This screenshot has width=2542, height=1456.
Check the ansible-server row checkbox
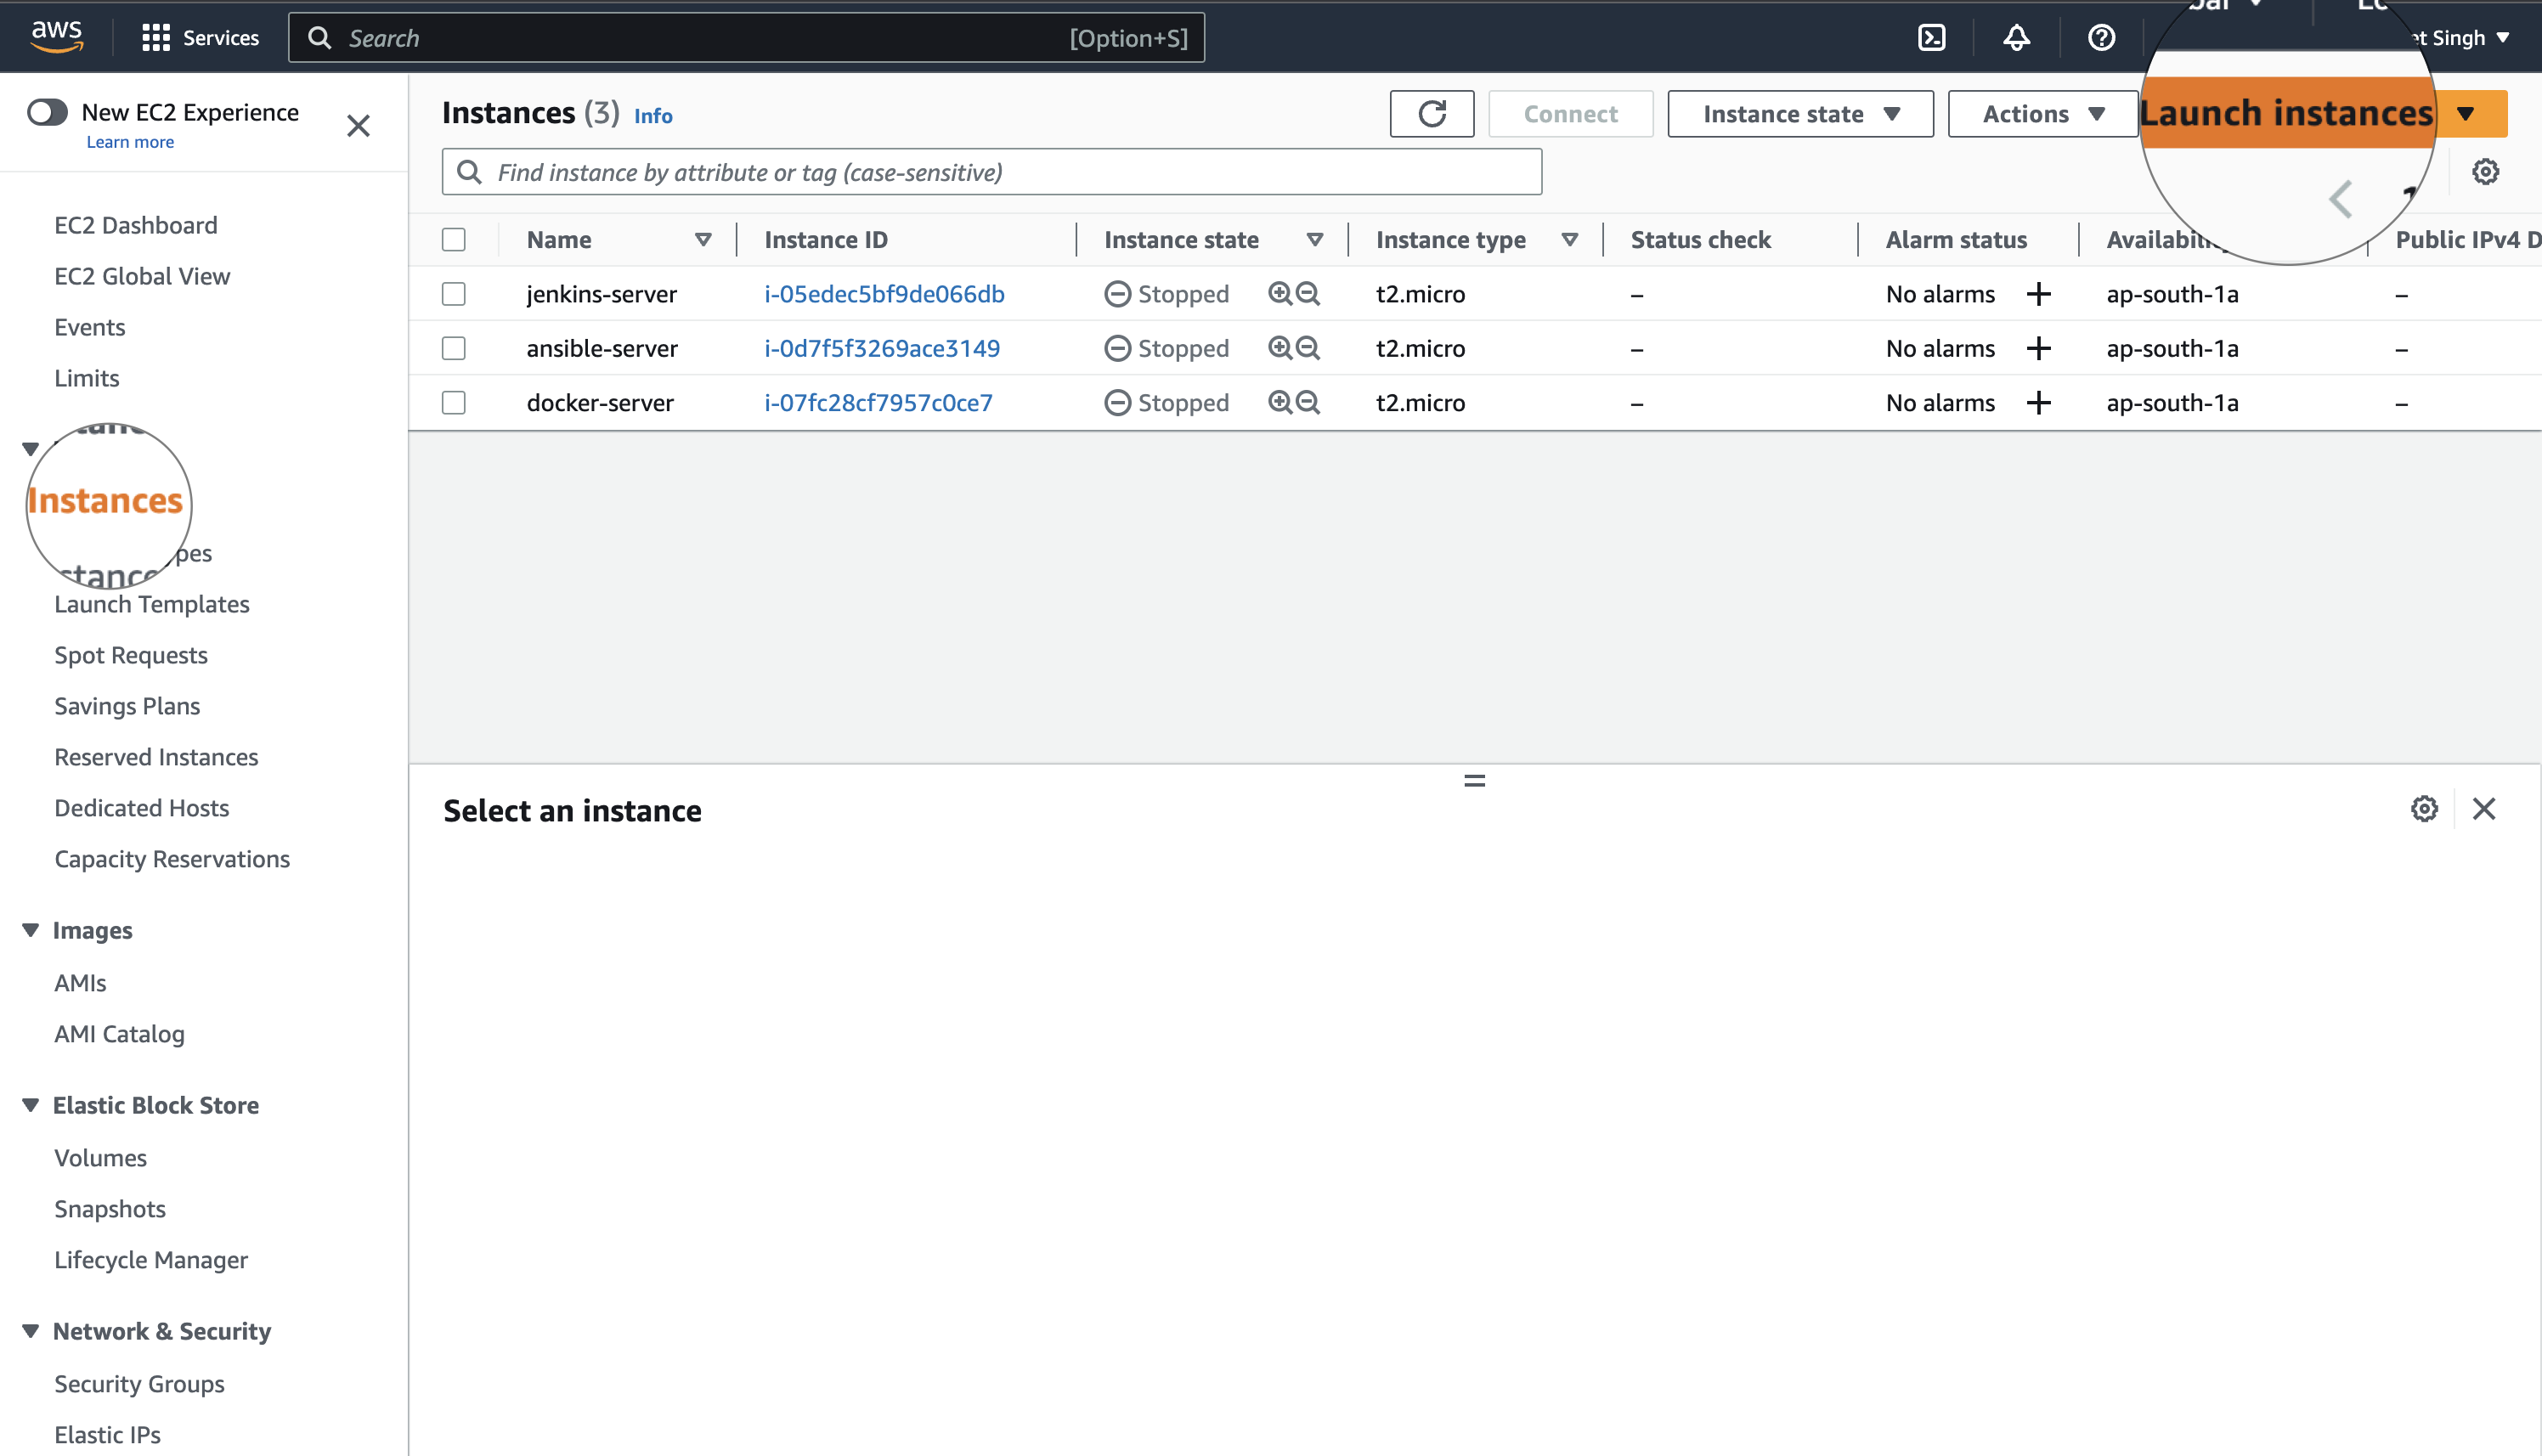point(453,348)
